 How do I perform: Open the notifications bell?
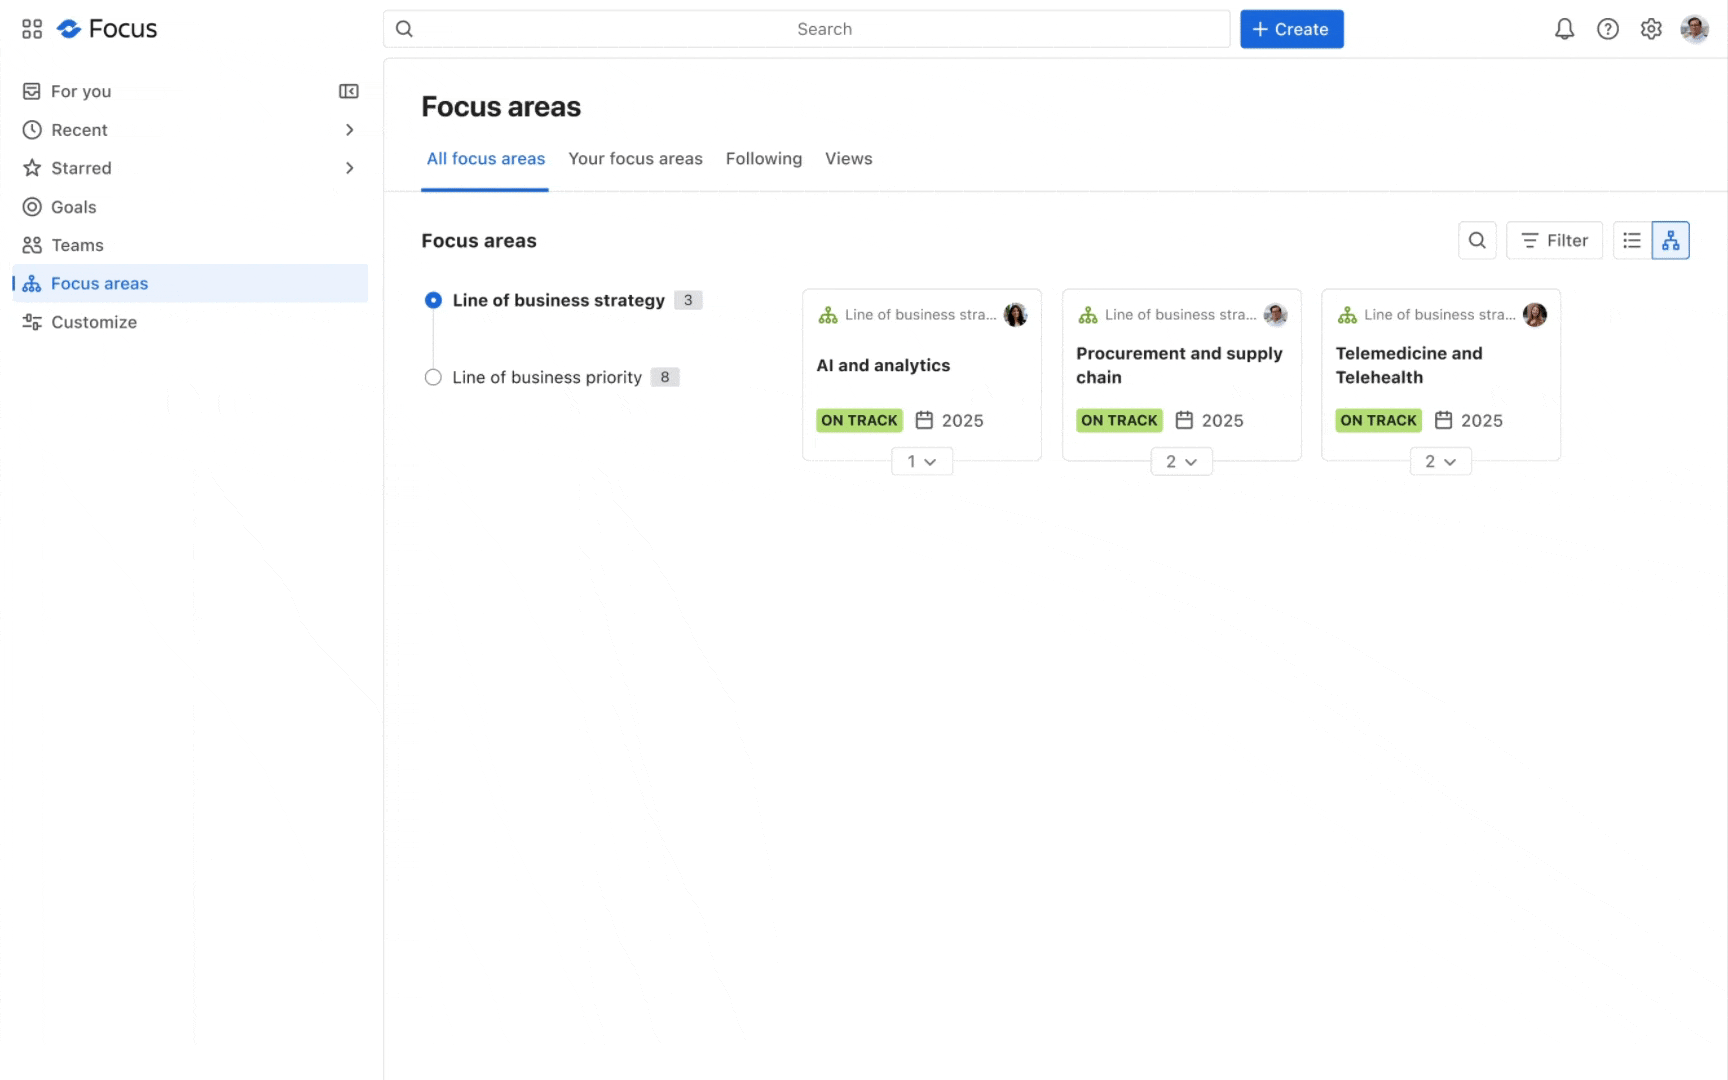(1564, 29)
